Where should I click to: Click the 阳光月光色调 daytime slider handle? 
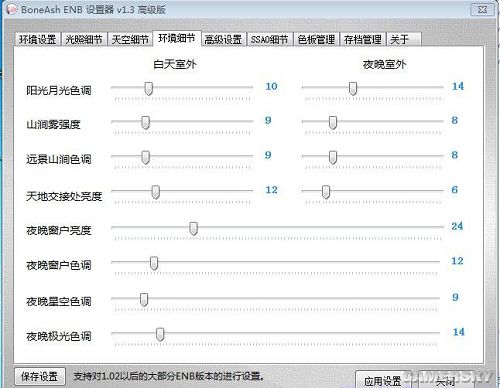(x=149, y=88)
